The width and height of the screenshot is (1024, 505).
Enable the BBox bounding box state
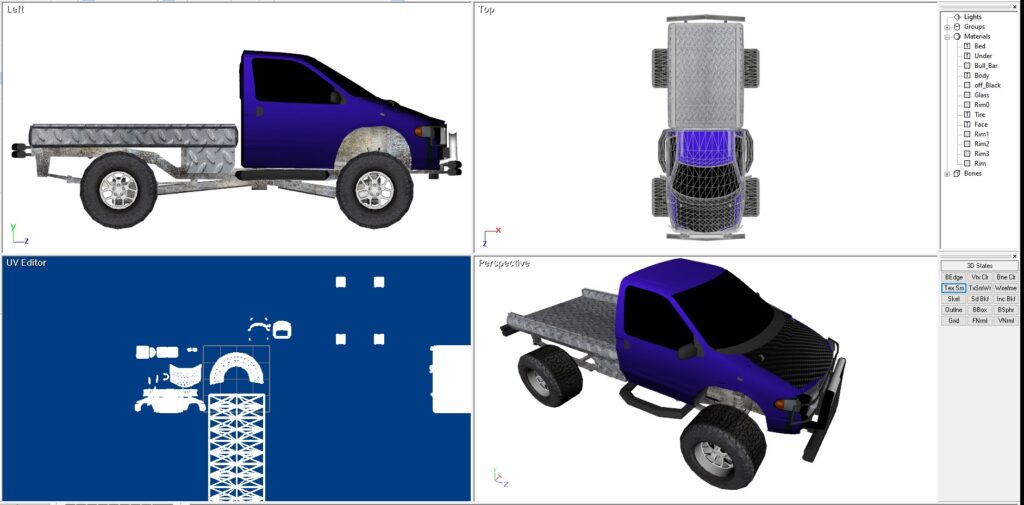coord(979,310)
